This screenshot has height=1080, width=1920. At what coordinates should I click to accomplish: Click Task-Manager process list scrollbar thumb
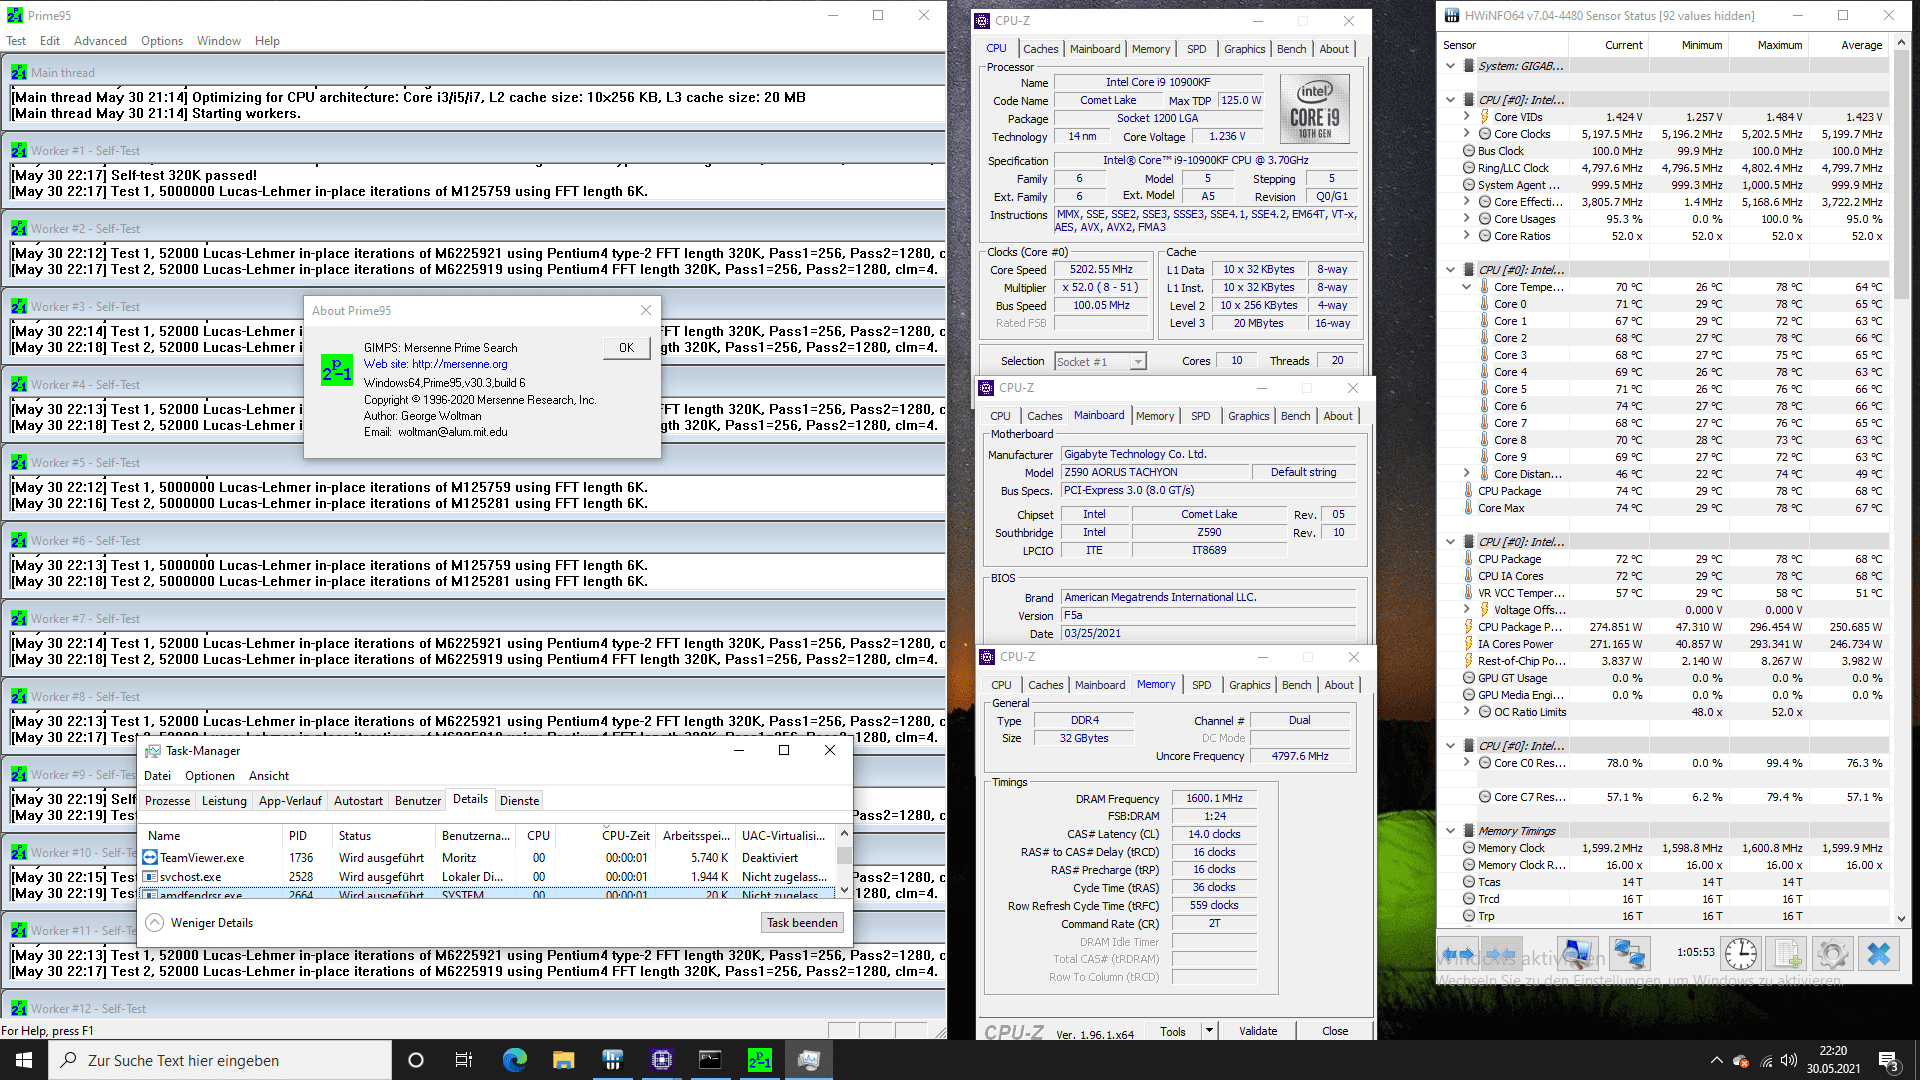click(844, 856)
